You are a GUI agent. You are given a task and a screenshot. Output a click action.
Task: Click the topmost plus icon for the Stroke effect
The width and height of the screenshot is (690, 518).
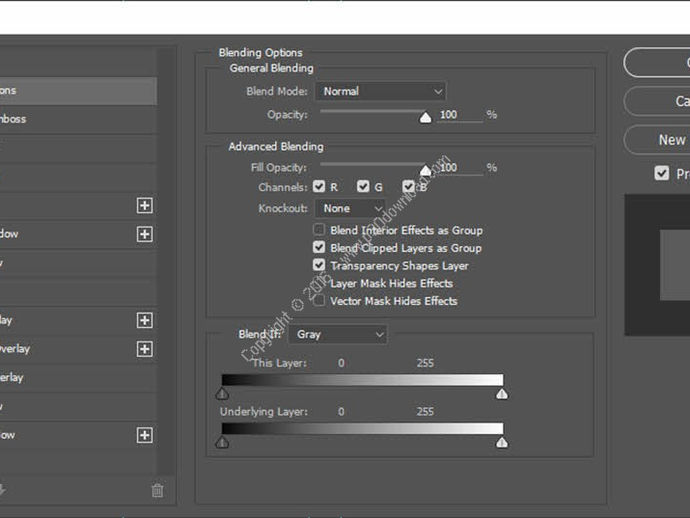click(x=144, y=206)
